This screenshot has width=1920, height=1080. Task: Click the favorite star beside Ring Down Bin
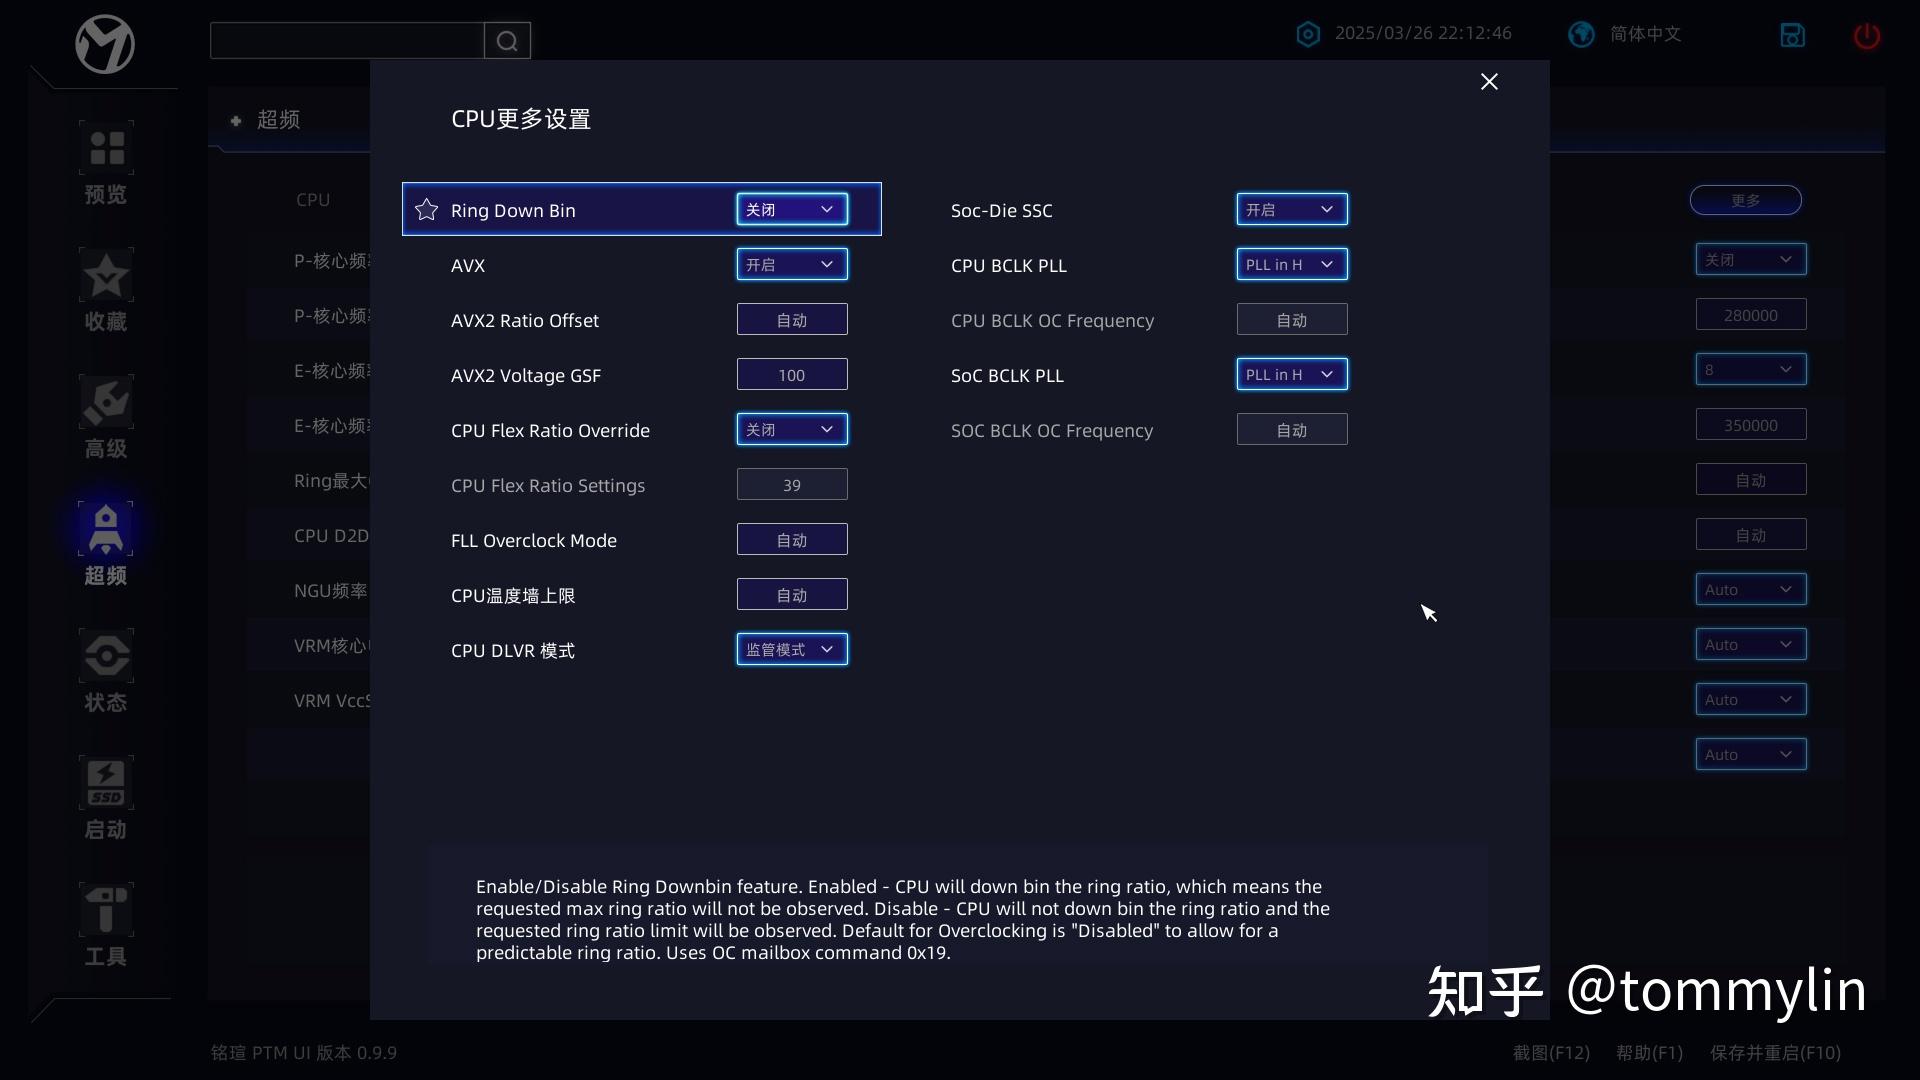coord(427,210)
